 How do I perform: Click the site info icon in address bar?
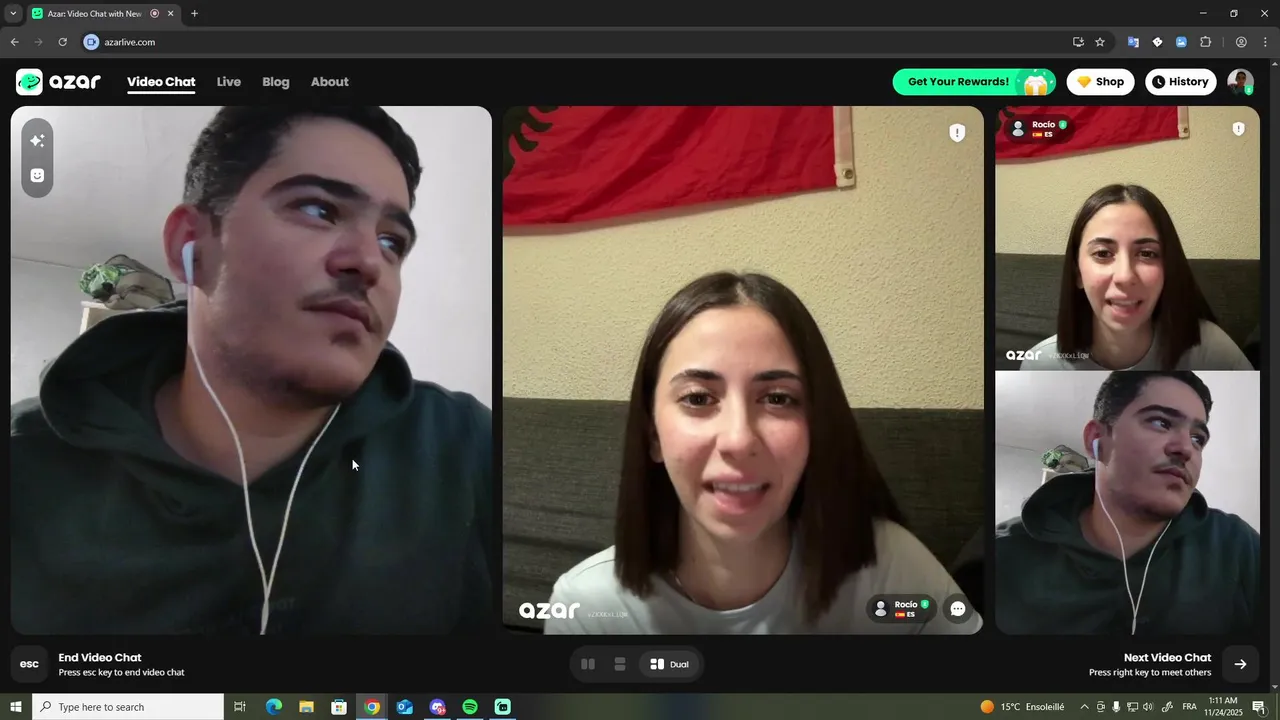[x=91, y=42]
